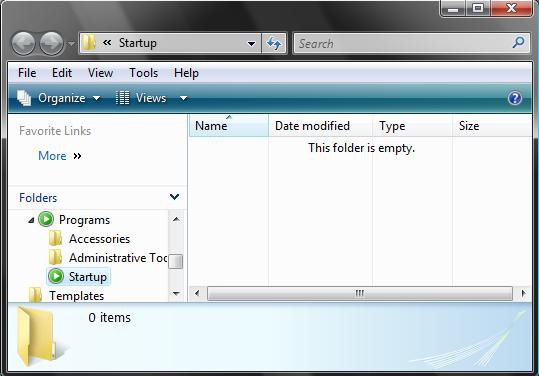Open the Tools menu
This screenshot has width=539, height=376.
(x=144, y=73)
